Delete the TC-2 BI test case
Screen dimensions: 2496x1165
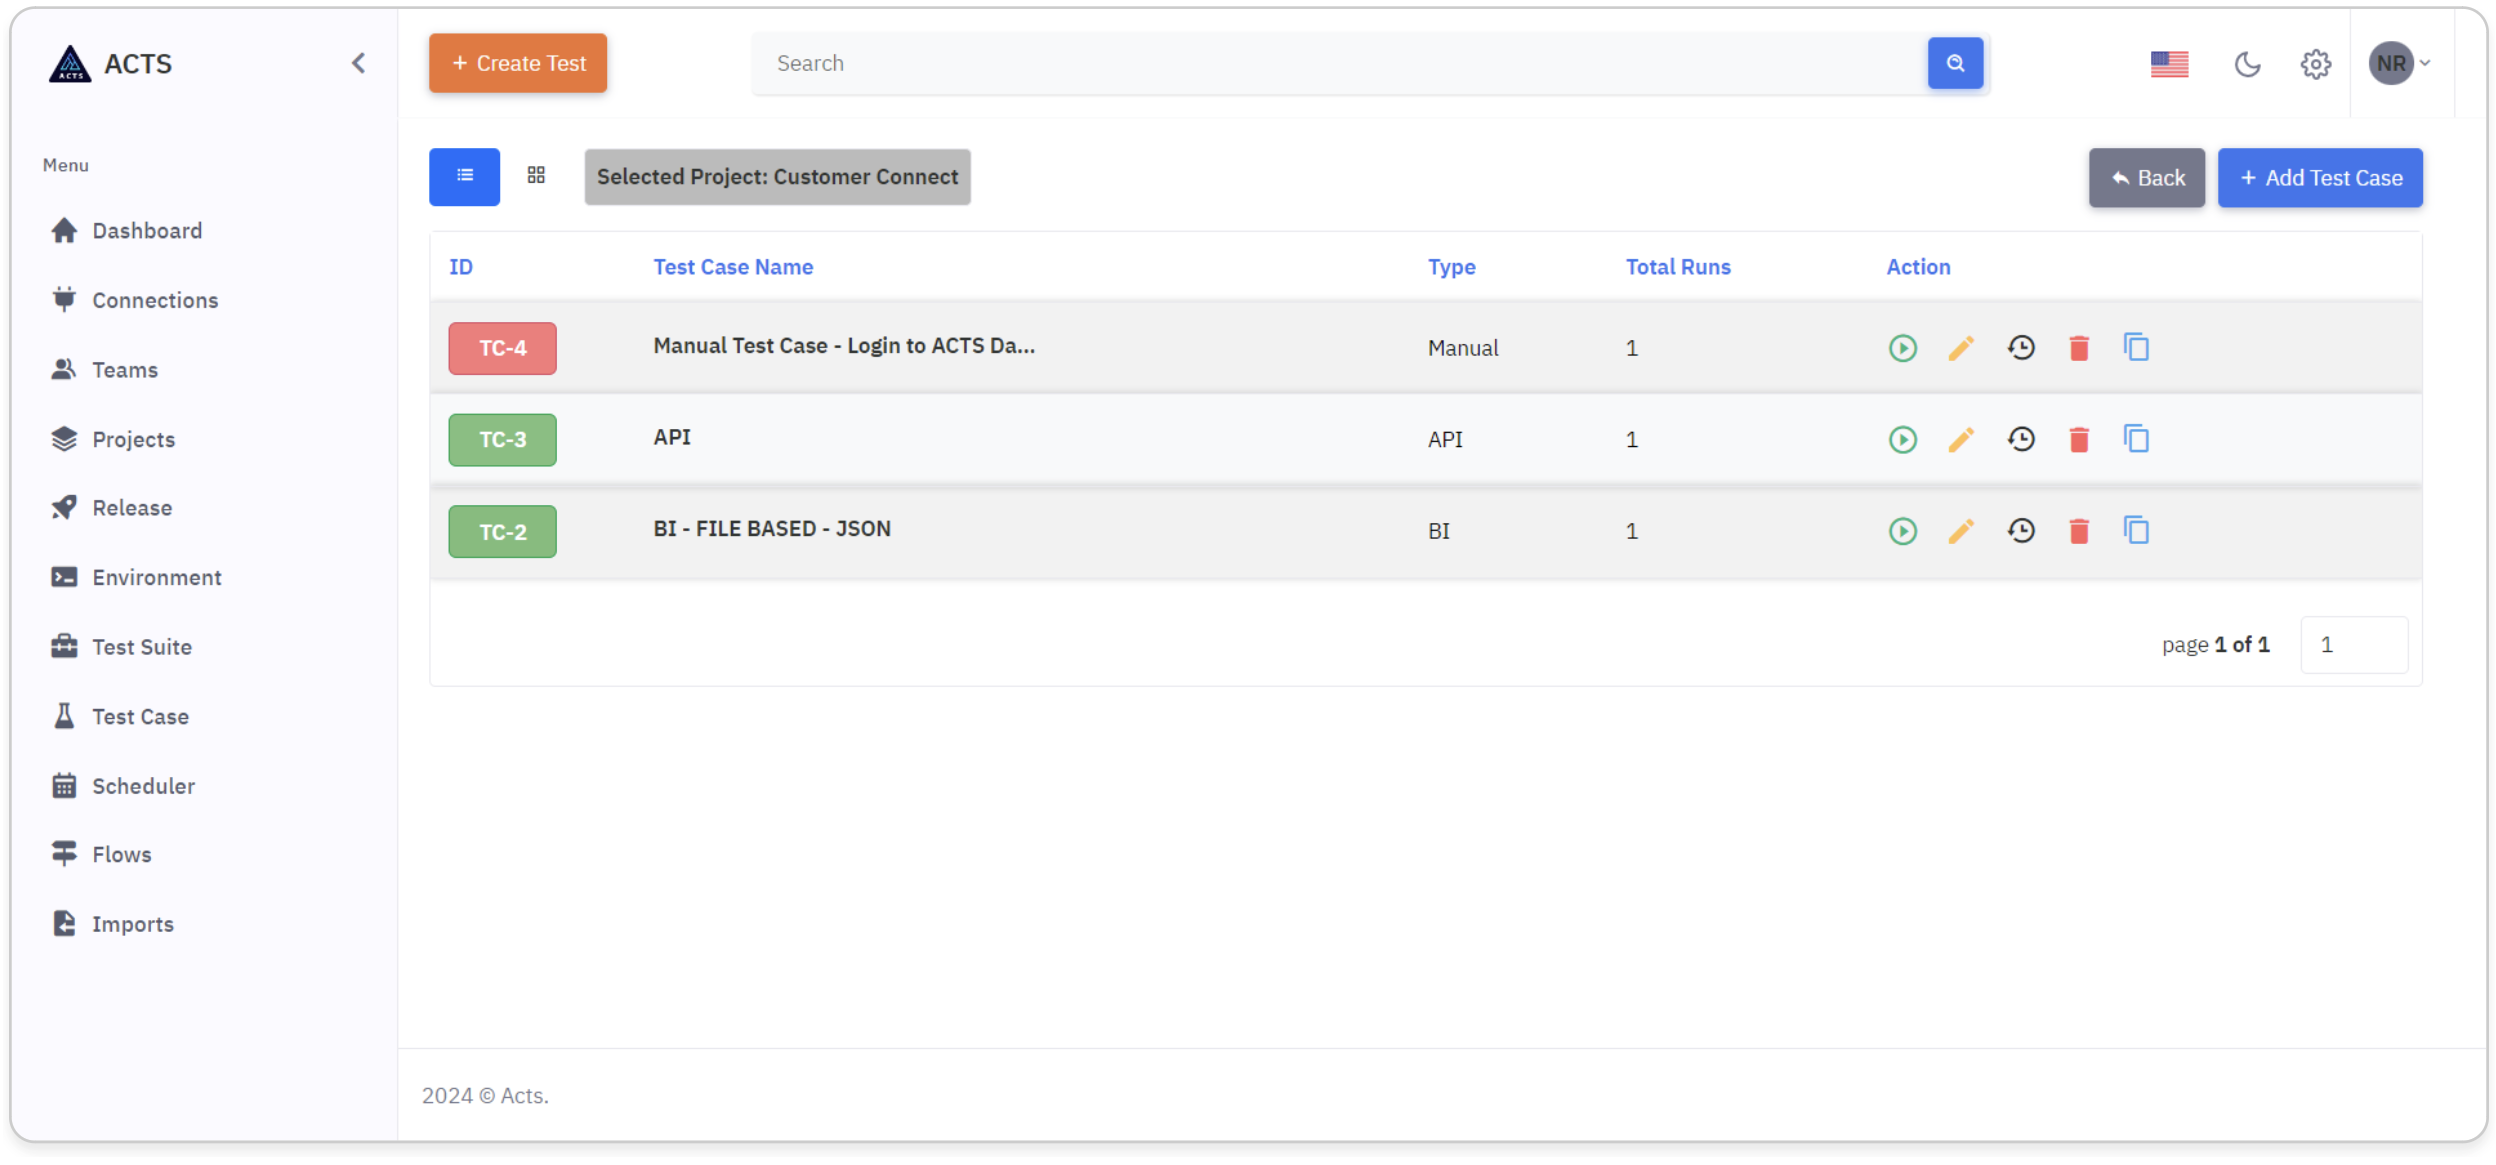[x=2079, y=531]
